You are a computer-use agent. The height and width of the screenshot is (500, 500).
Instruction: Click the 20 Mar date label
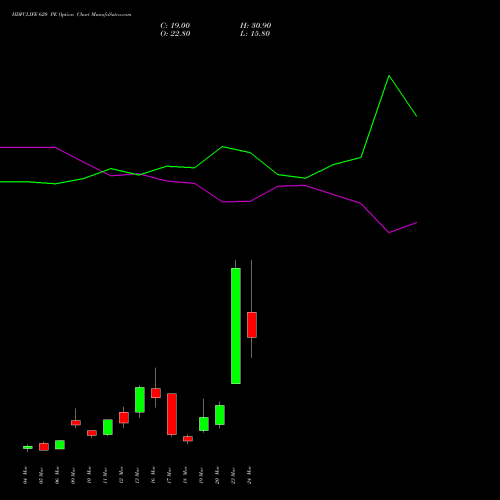click(218, 475)
